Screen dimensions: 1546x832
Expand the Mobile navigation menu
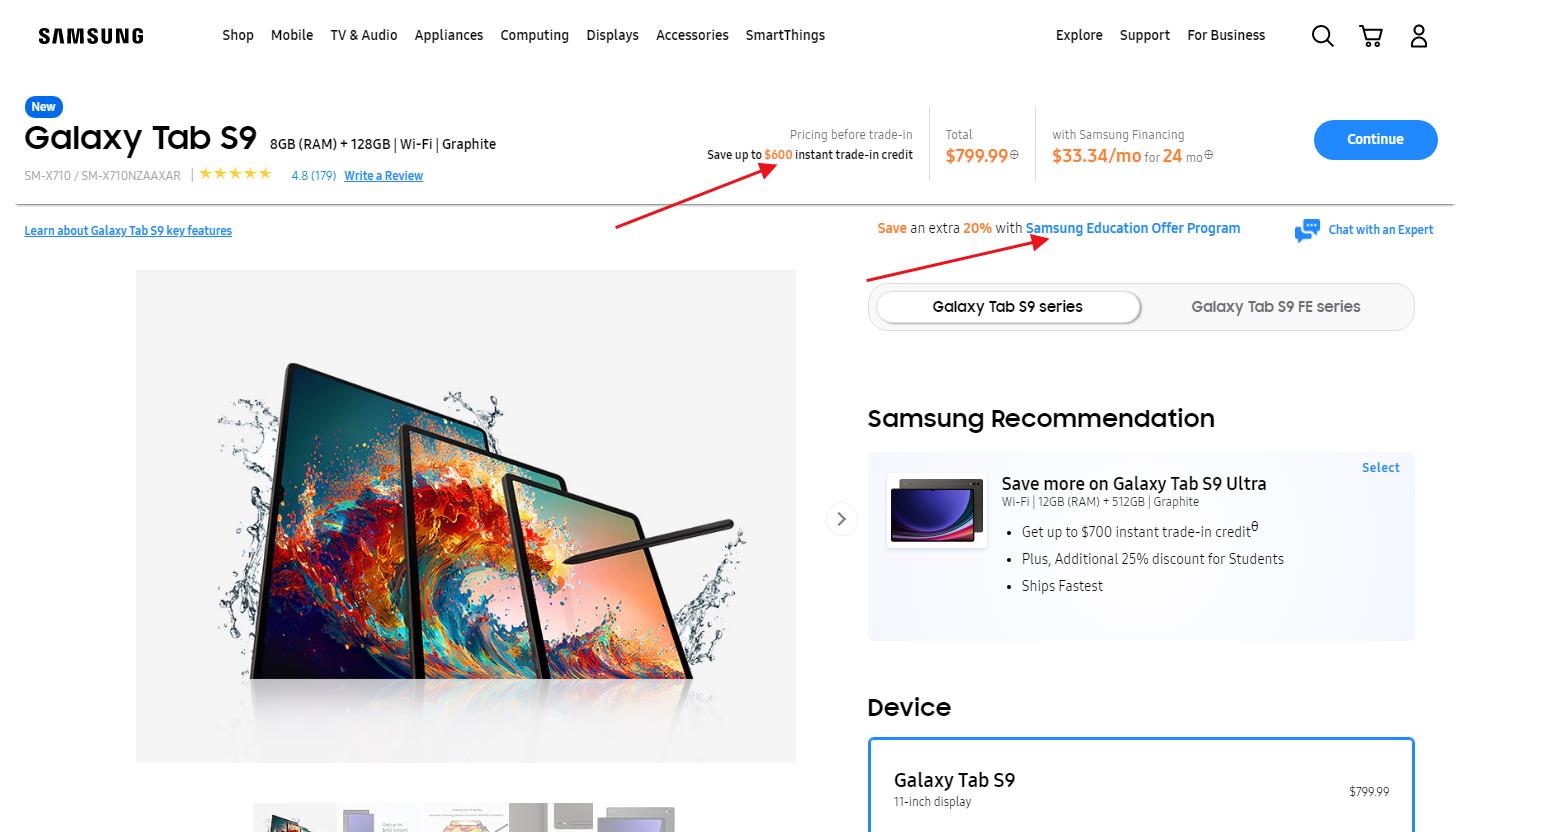click(x=292, y=35)
